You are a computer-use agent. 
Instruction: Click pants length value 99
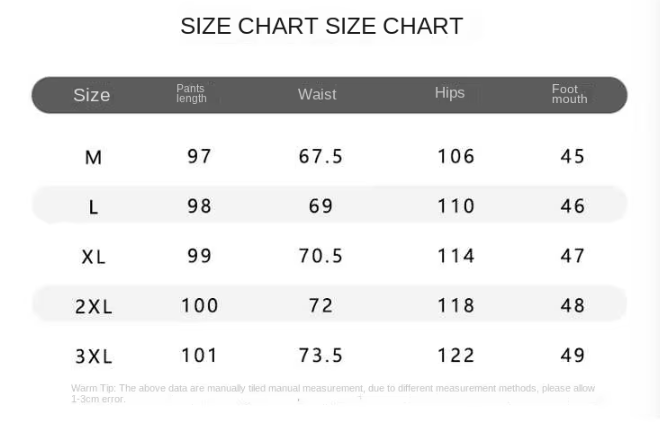pyautogui.click(x=200, y=256)
